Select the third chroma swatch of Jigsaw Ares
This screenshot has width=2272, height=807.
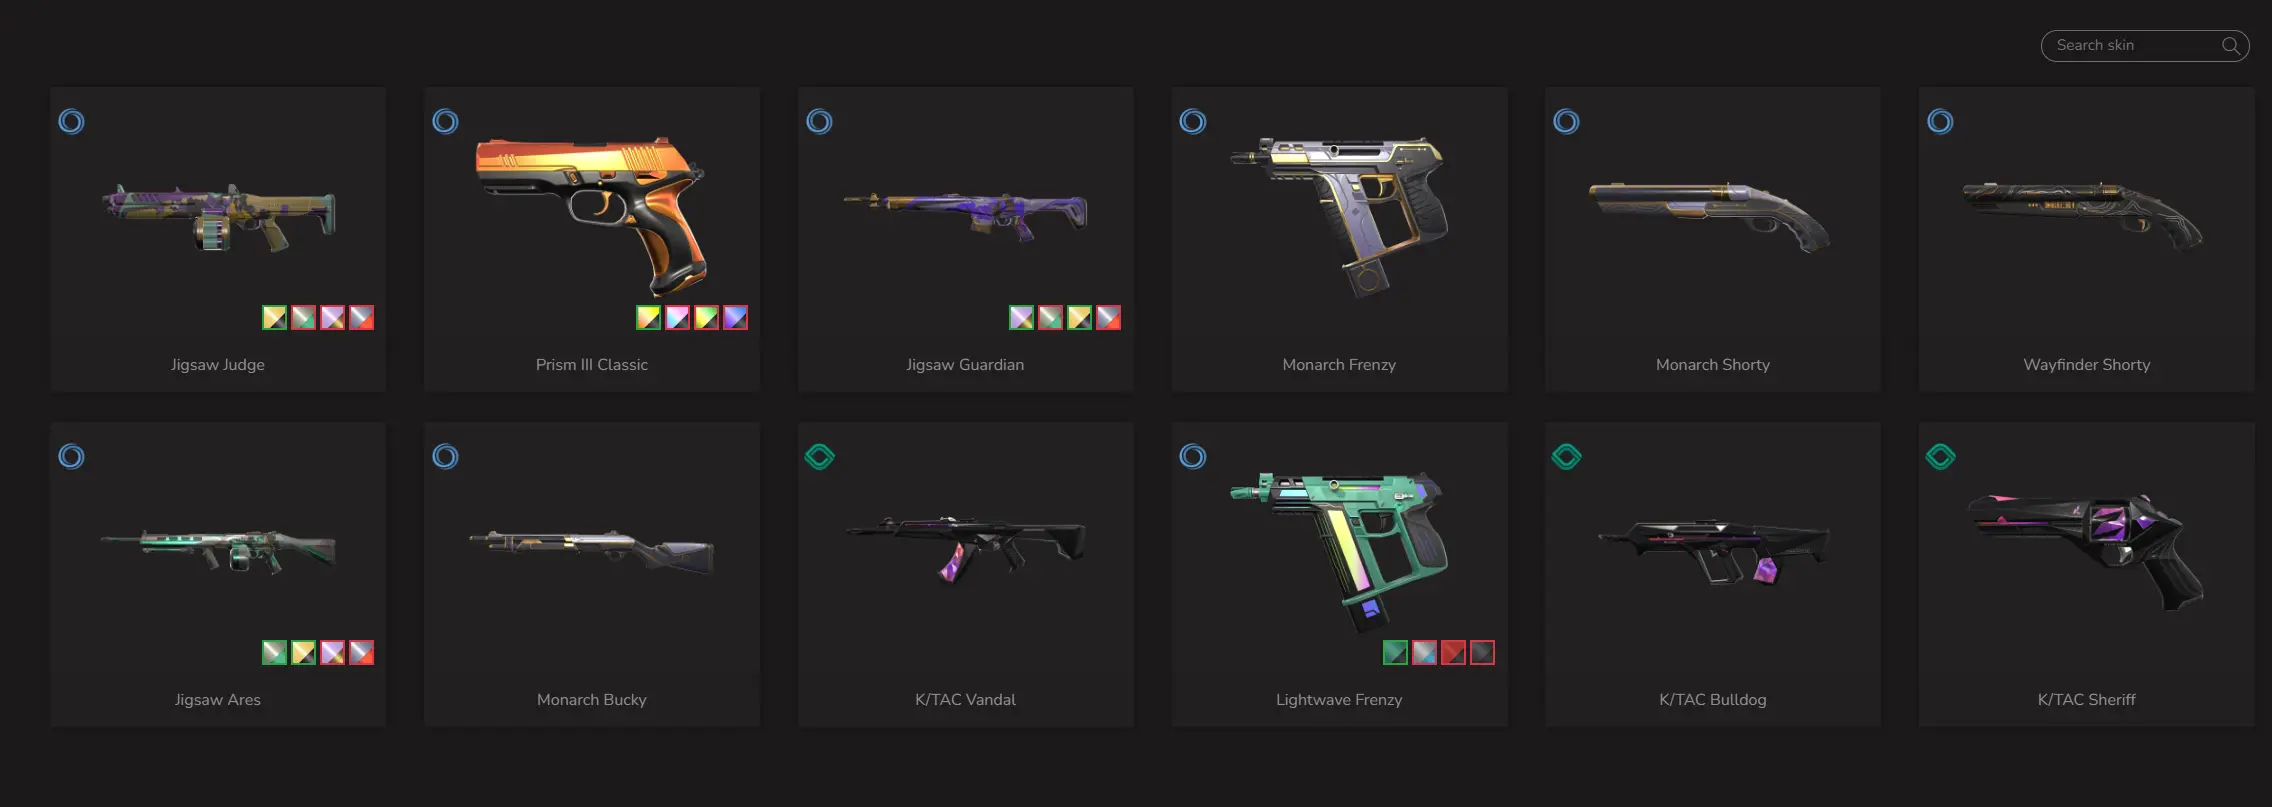[x=332, y=653]
